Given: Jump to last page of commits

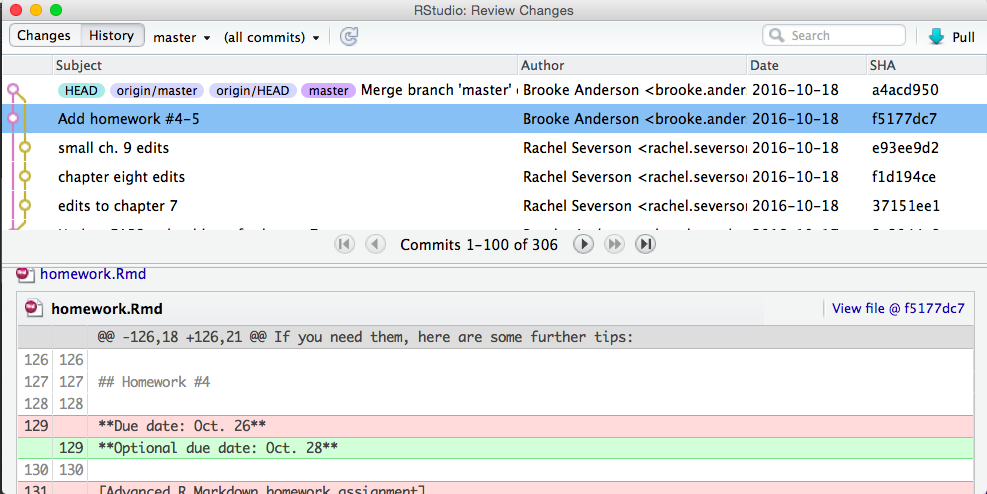Looking at the screenshot, I should point(646,244).
